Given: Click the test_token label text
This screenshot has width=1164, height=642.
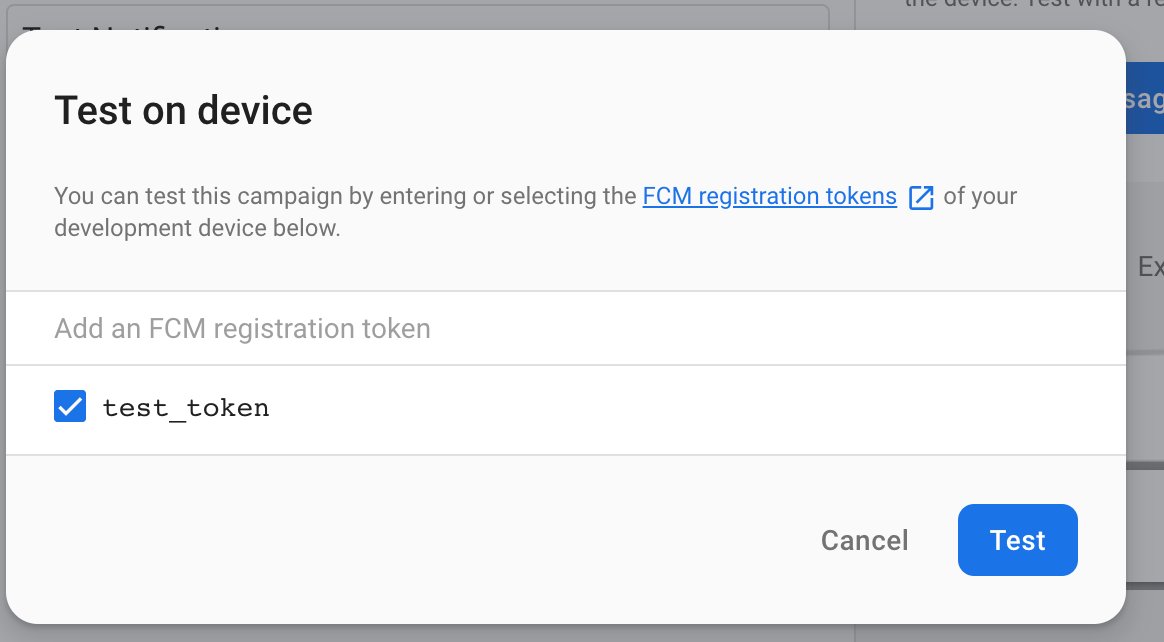Looking at the screenshot, I should point(186,408).
